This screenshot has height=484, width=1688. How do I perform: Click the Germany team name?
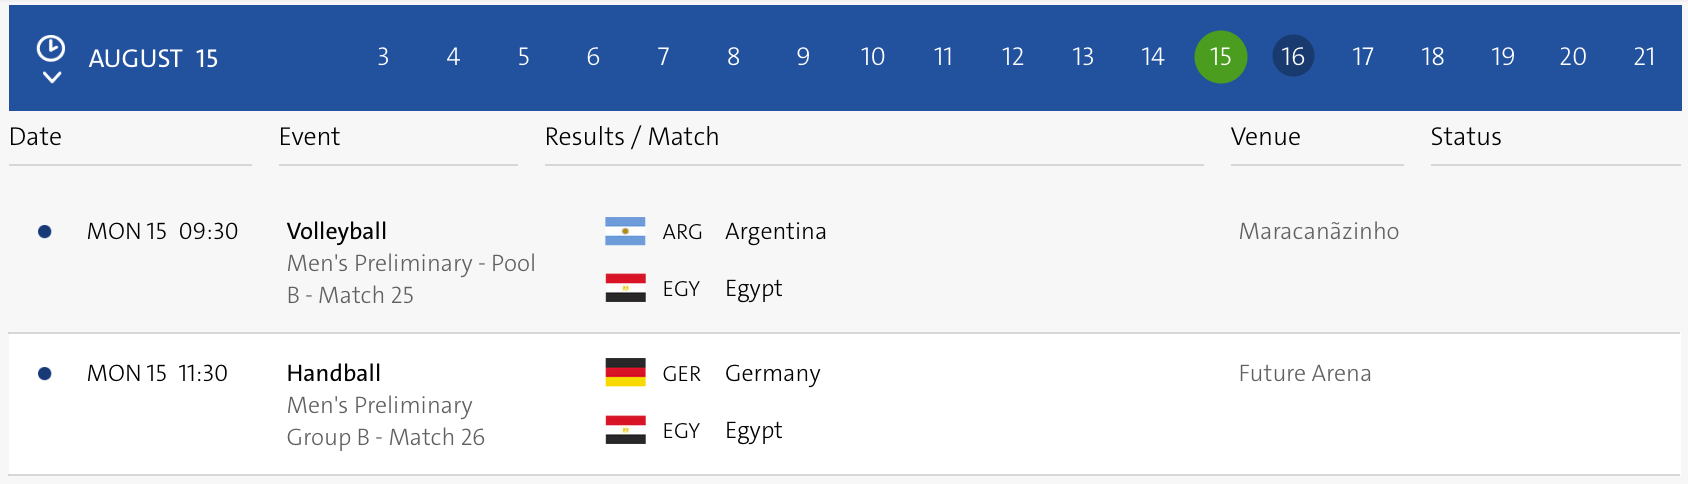click(772, 373)
